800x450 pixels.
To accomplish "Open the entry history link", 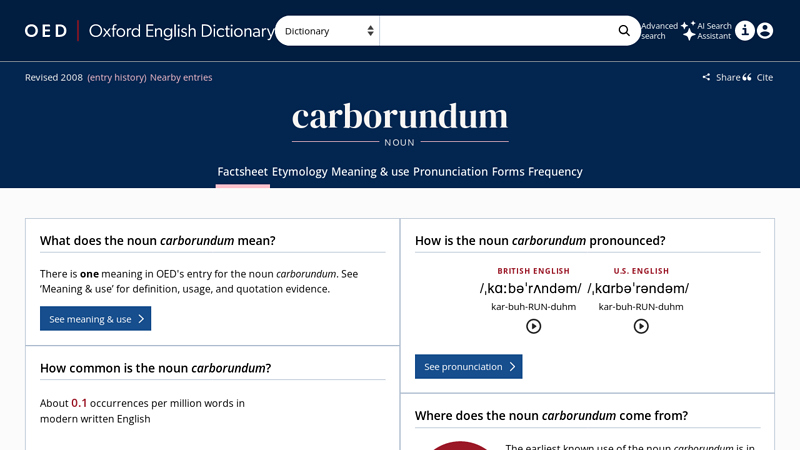I will coord(117,77).
